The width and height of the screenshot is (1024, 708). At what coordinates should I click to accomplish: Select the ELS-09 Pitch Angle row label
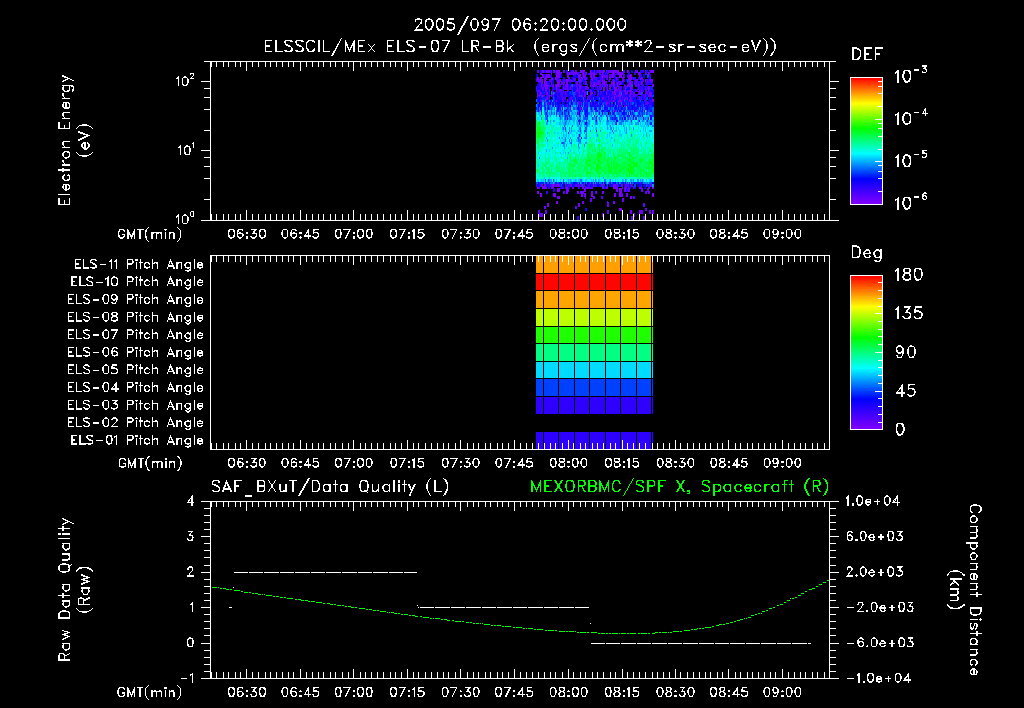coord(135,300)
